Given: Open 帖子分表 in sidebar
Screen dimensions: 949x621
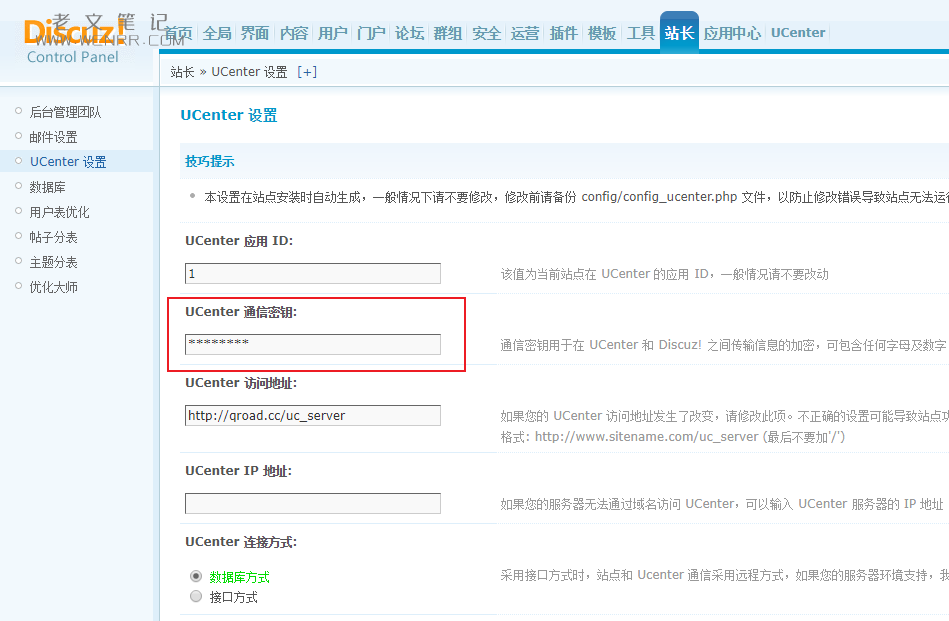Looking at the screenshot, I should [x=53, y=237].
